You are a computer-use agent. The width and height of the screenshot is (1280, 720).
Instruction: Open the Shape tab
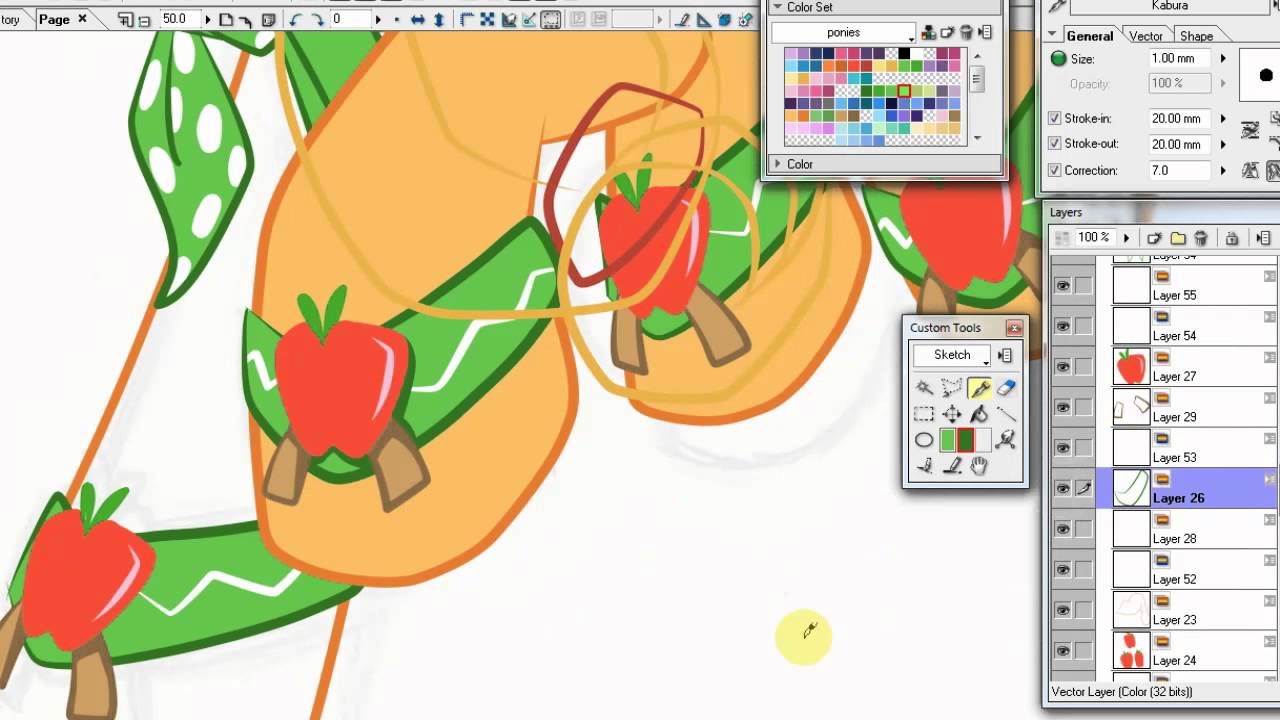click(x=1196, y=36)
